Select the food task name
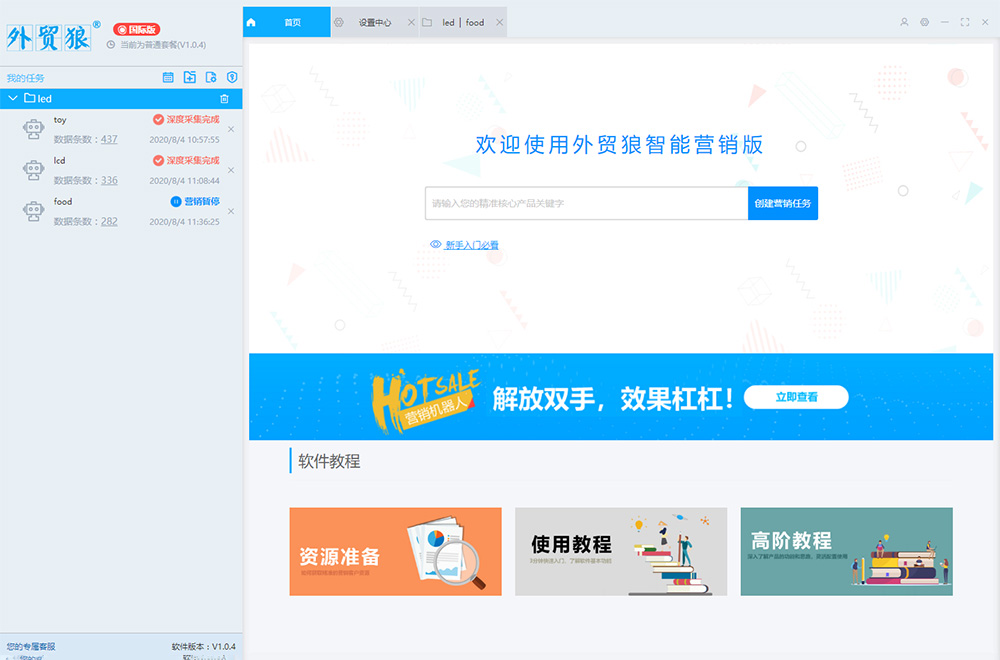1000x660 pixels. 63,202
